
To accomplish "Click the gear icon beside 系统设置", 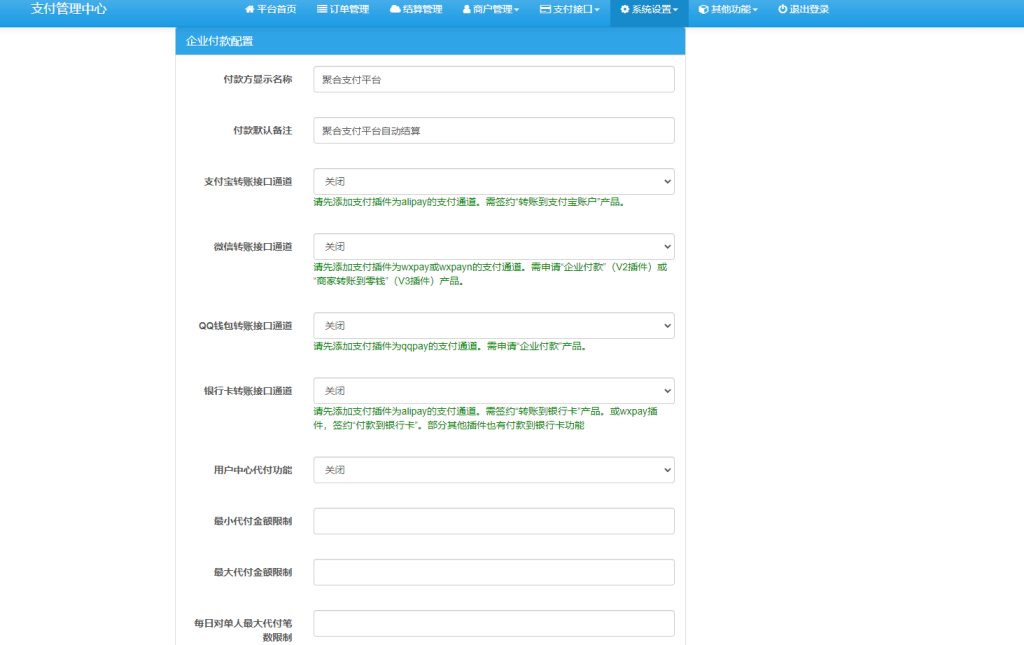I will [625, 9].
